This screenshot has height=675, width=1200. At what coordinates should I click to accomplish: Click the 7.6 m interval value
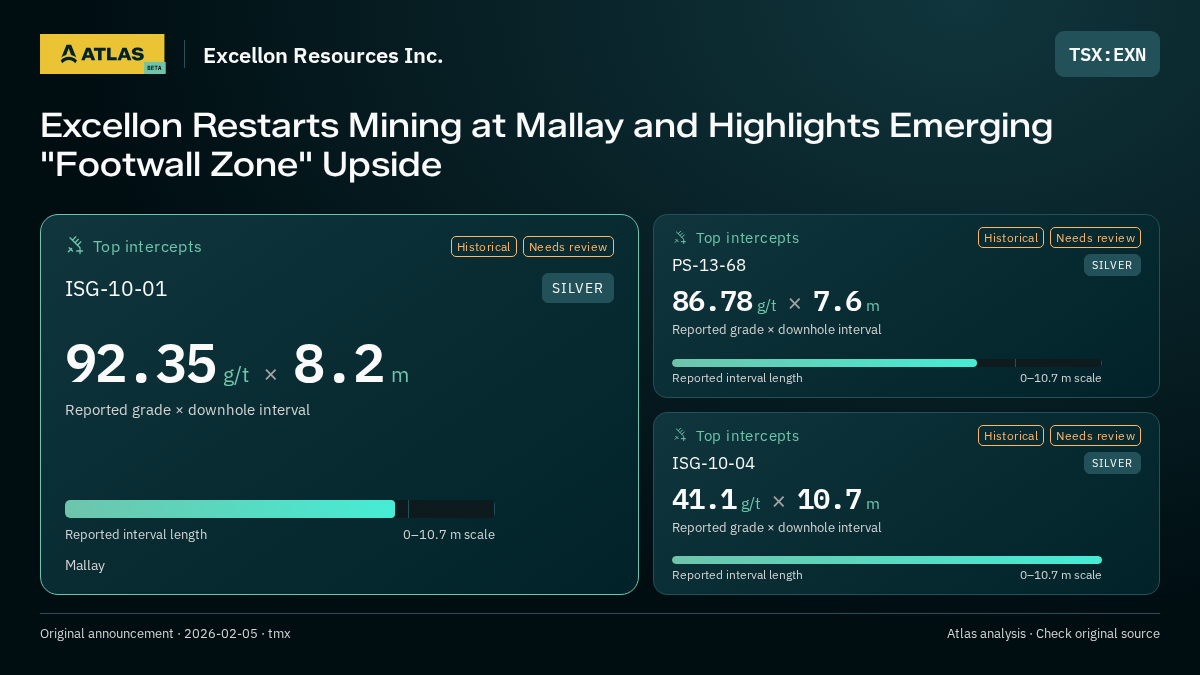pos(846,302)
